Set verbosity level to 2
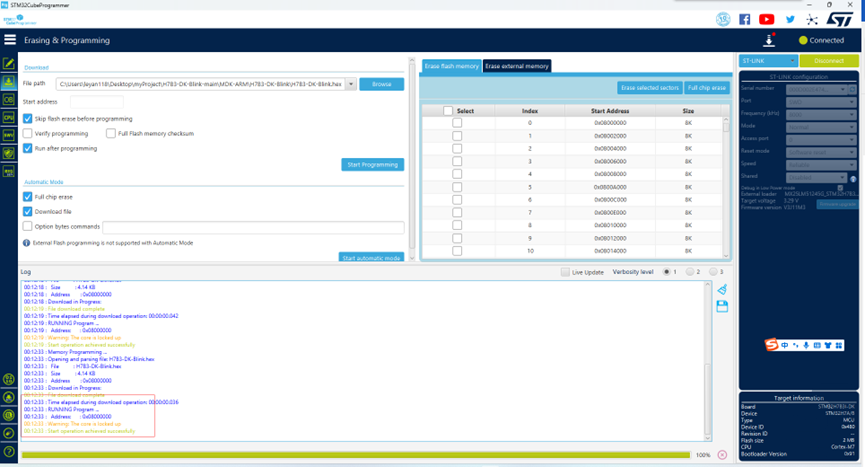The width and height of the screenshot is (865, 467). [690, 272]
